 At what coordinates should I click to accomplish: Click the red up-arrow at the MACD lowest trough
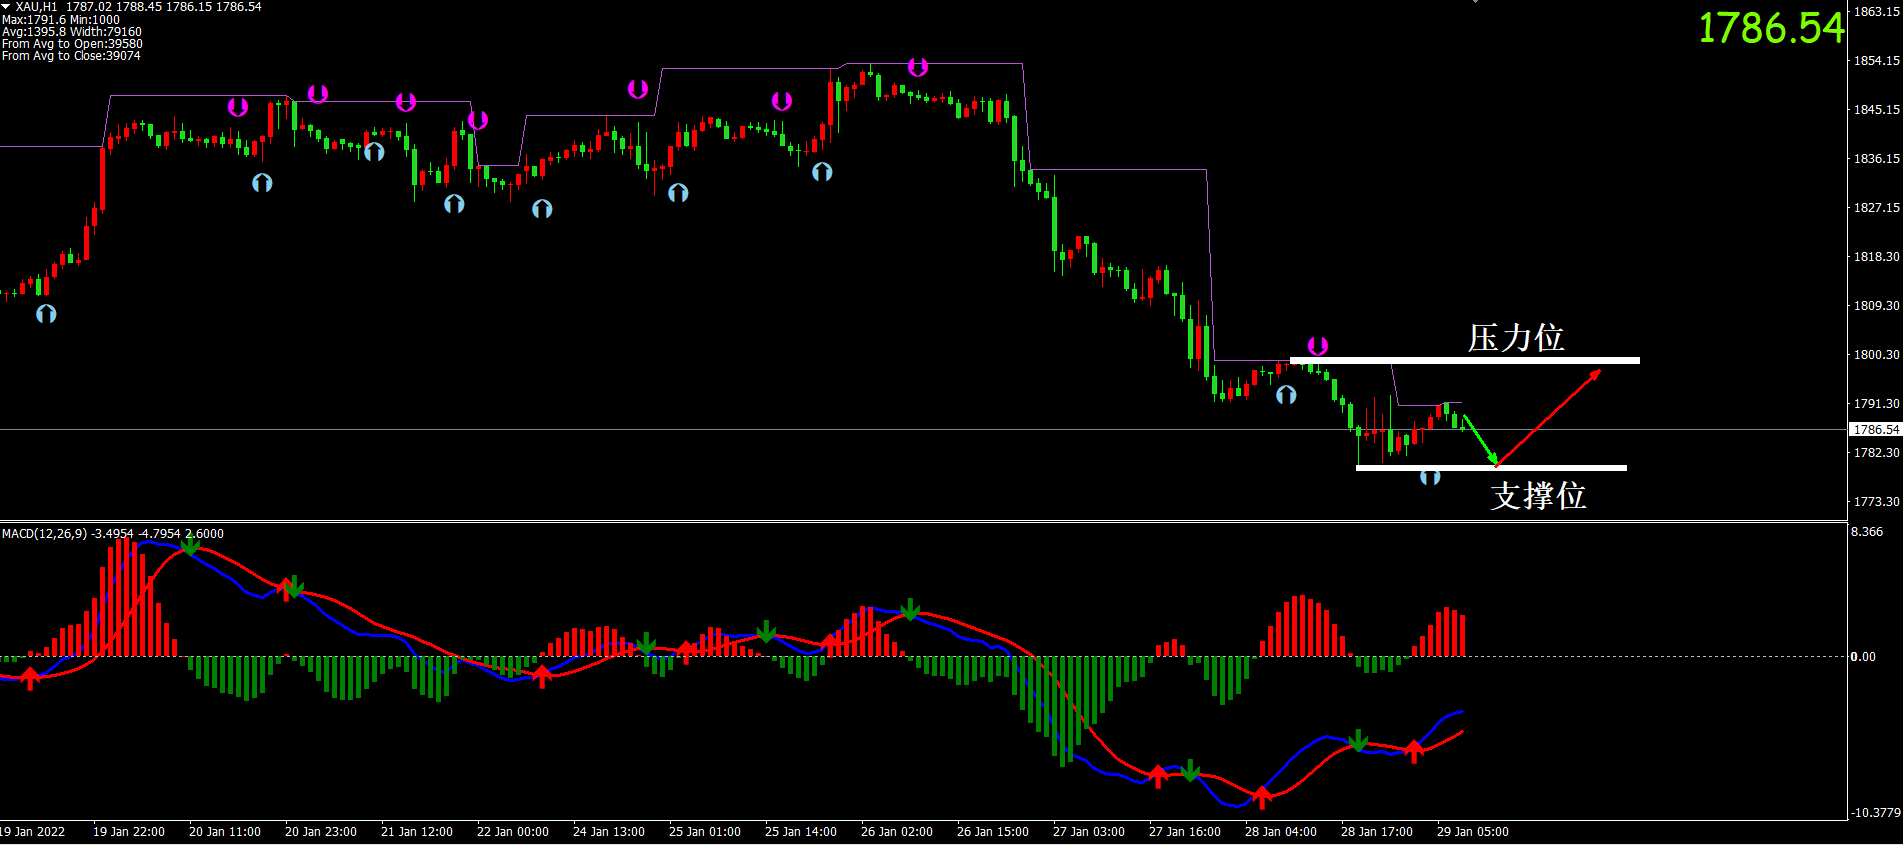pyautogui.click(x=1262, y=797)
